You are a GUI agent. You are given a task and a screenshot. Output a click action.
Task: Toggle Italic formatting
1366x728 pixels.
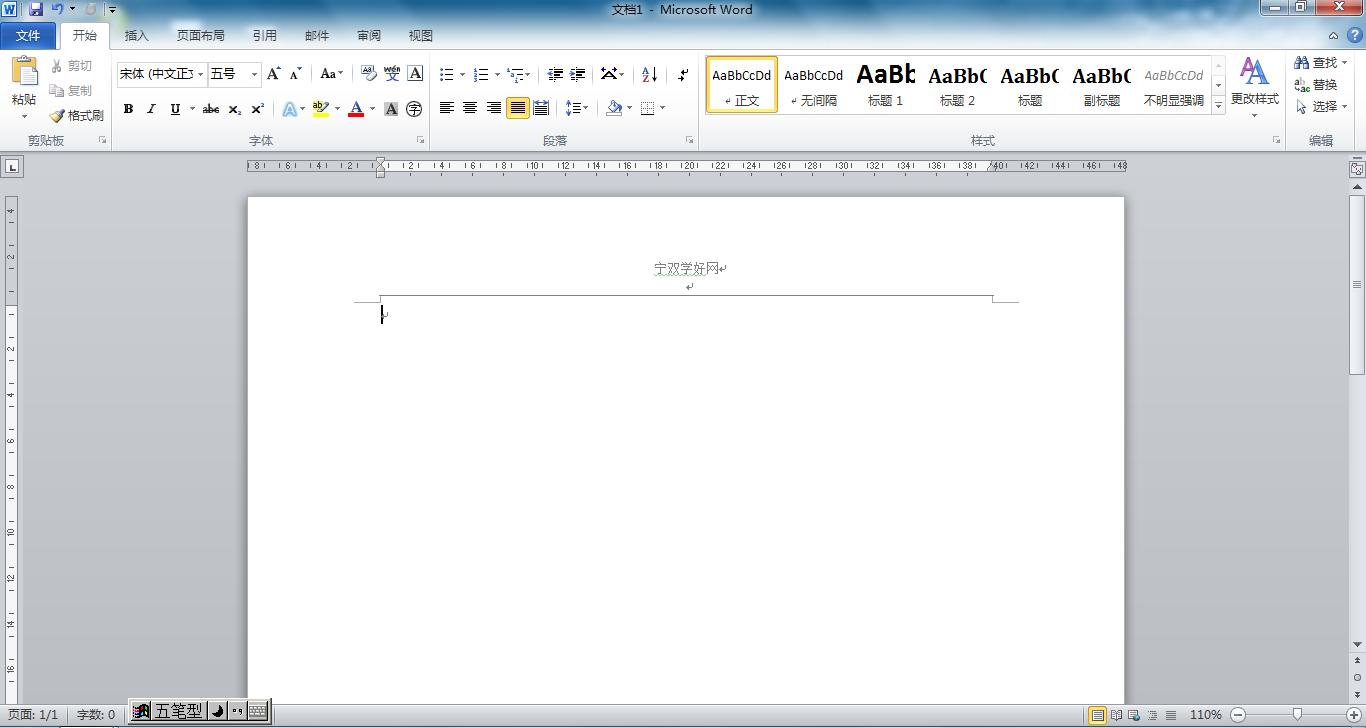point(151,109)
